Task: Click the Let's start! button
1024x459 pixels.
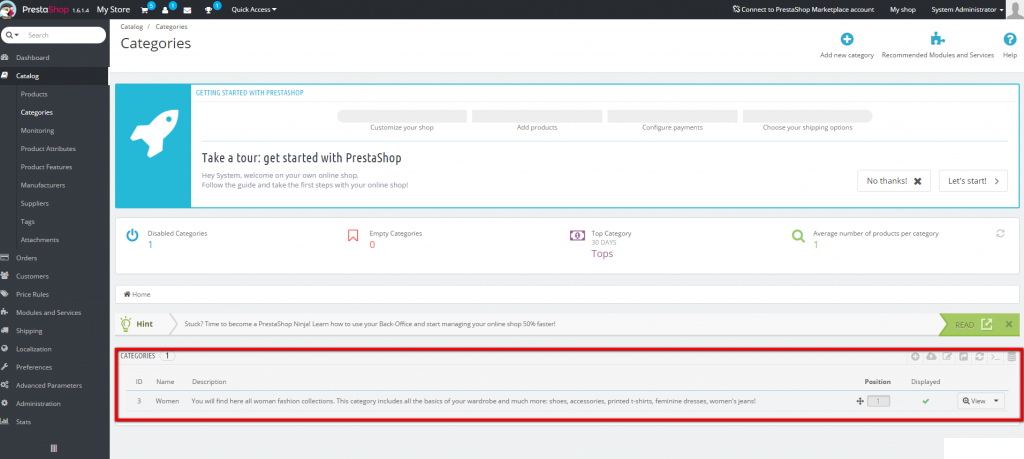Action: (973, 181)
